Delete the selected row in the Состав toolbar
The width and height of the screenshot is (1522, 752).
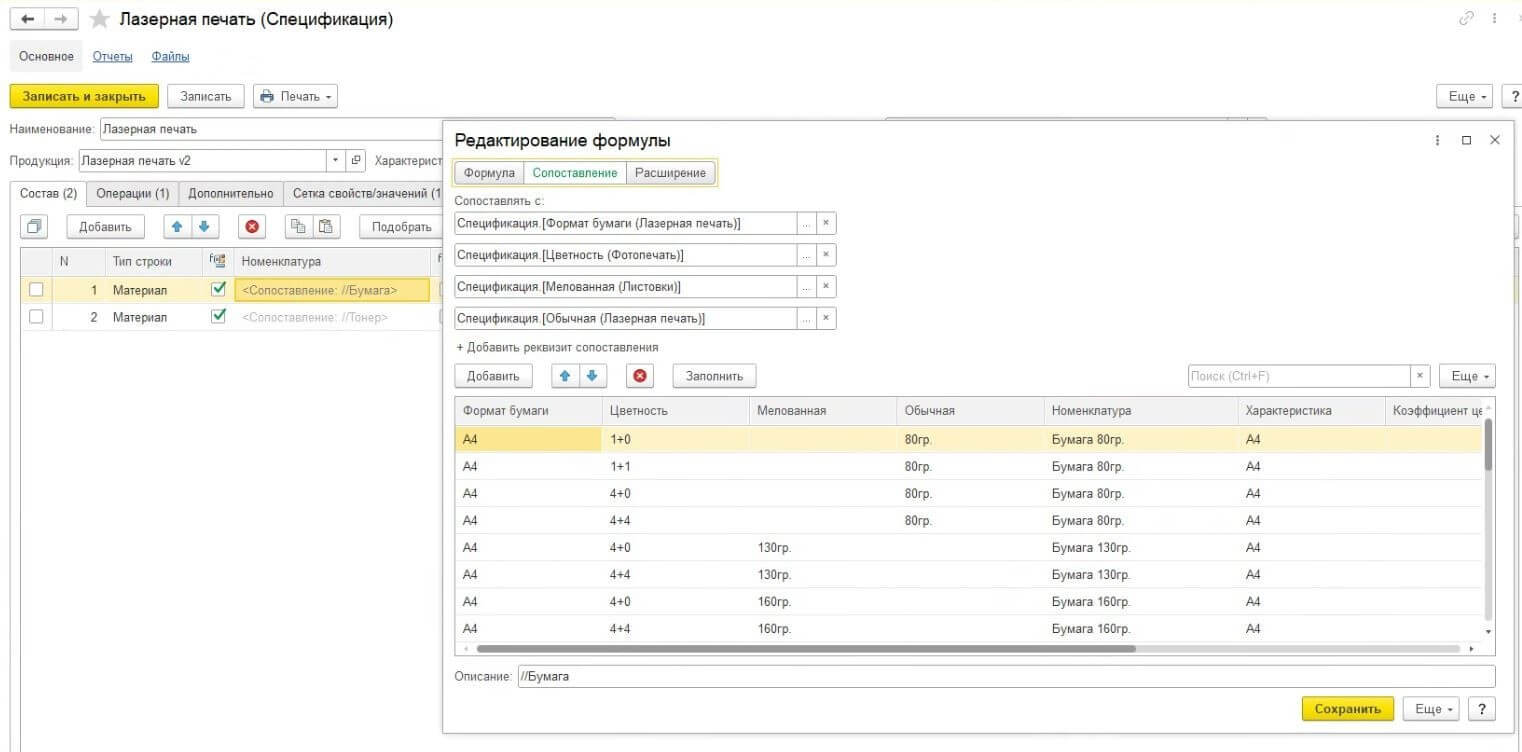(253, 226)
